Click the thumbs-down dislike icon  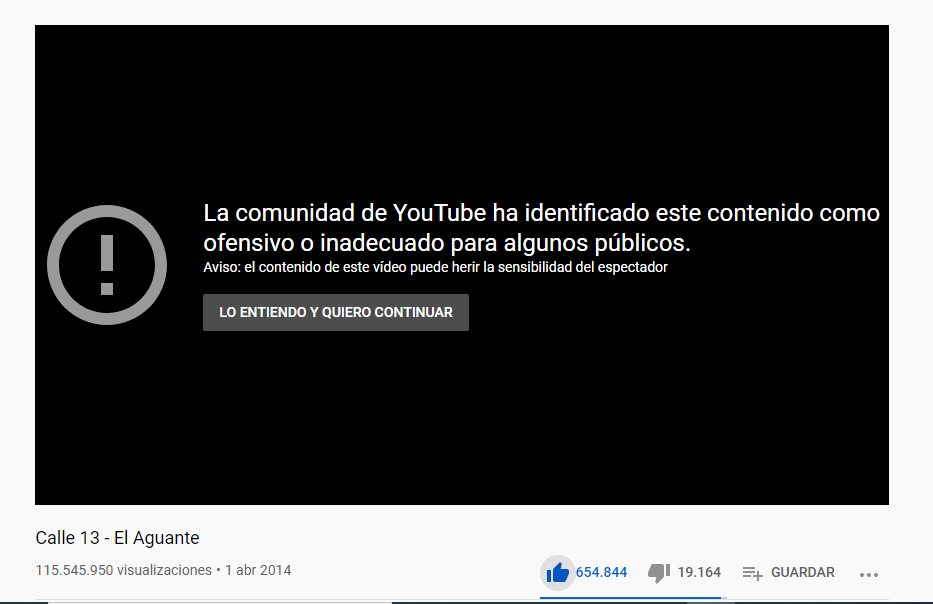click(x=659, y=573)
